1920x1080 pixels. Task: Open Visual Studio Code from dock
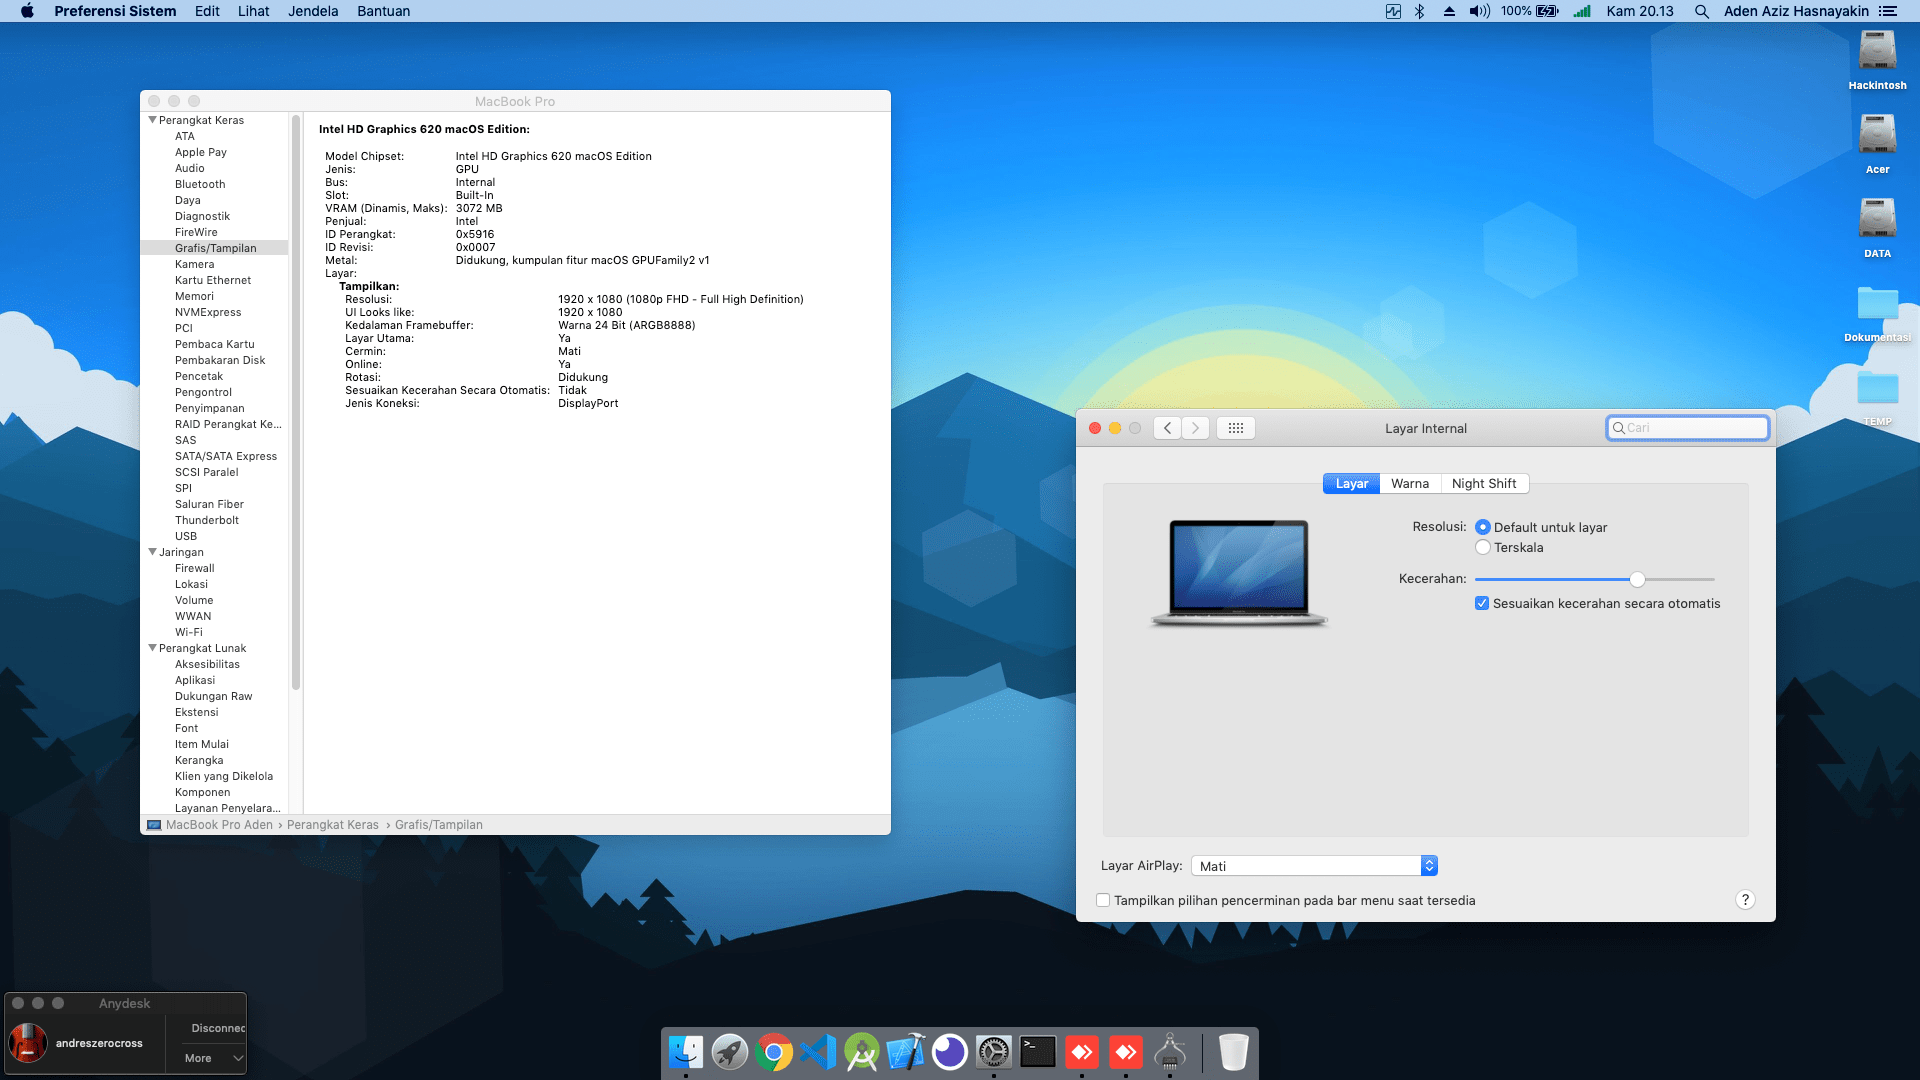(818, 1052)
